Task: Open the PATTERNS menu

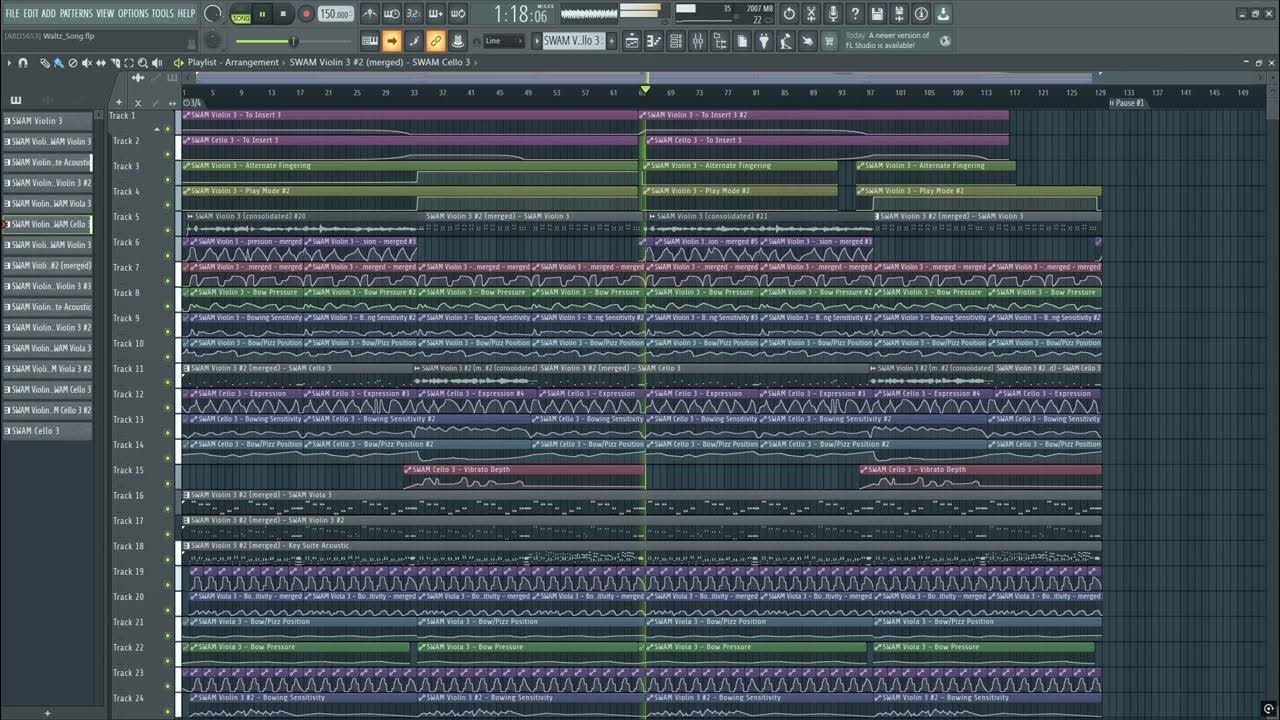Action: (76, 13)
